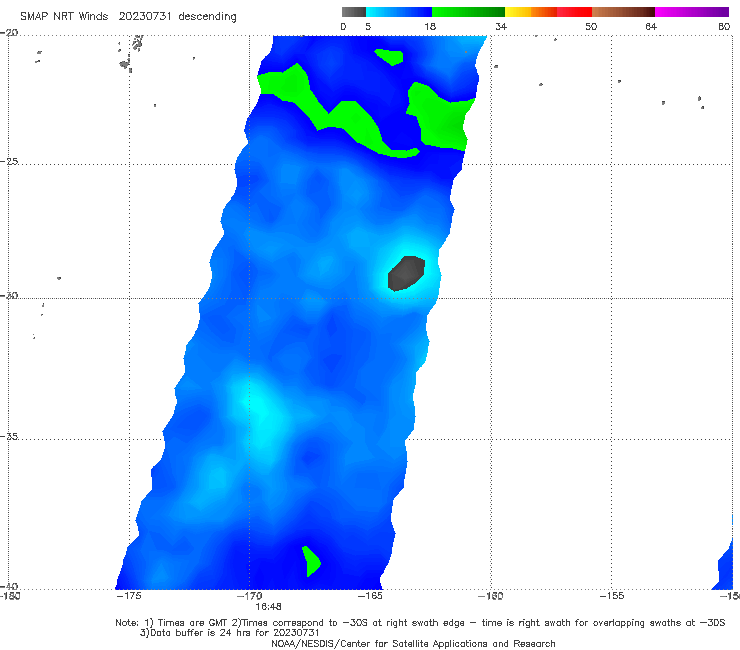Click the red segment of the color bar
The image size is (740, 650).
(574, 12)
